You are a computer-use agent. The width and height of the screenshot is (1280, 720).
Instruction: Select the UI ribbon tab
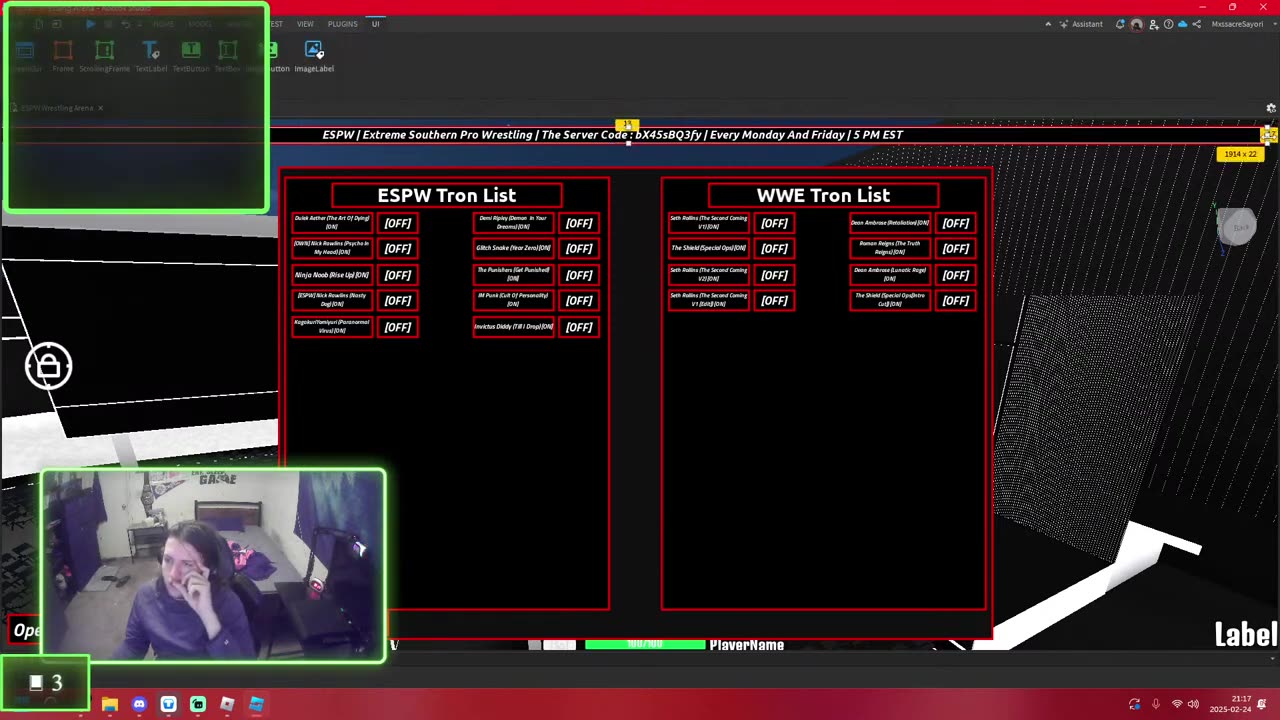(376, 24)
